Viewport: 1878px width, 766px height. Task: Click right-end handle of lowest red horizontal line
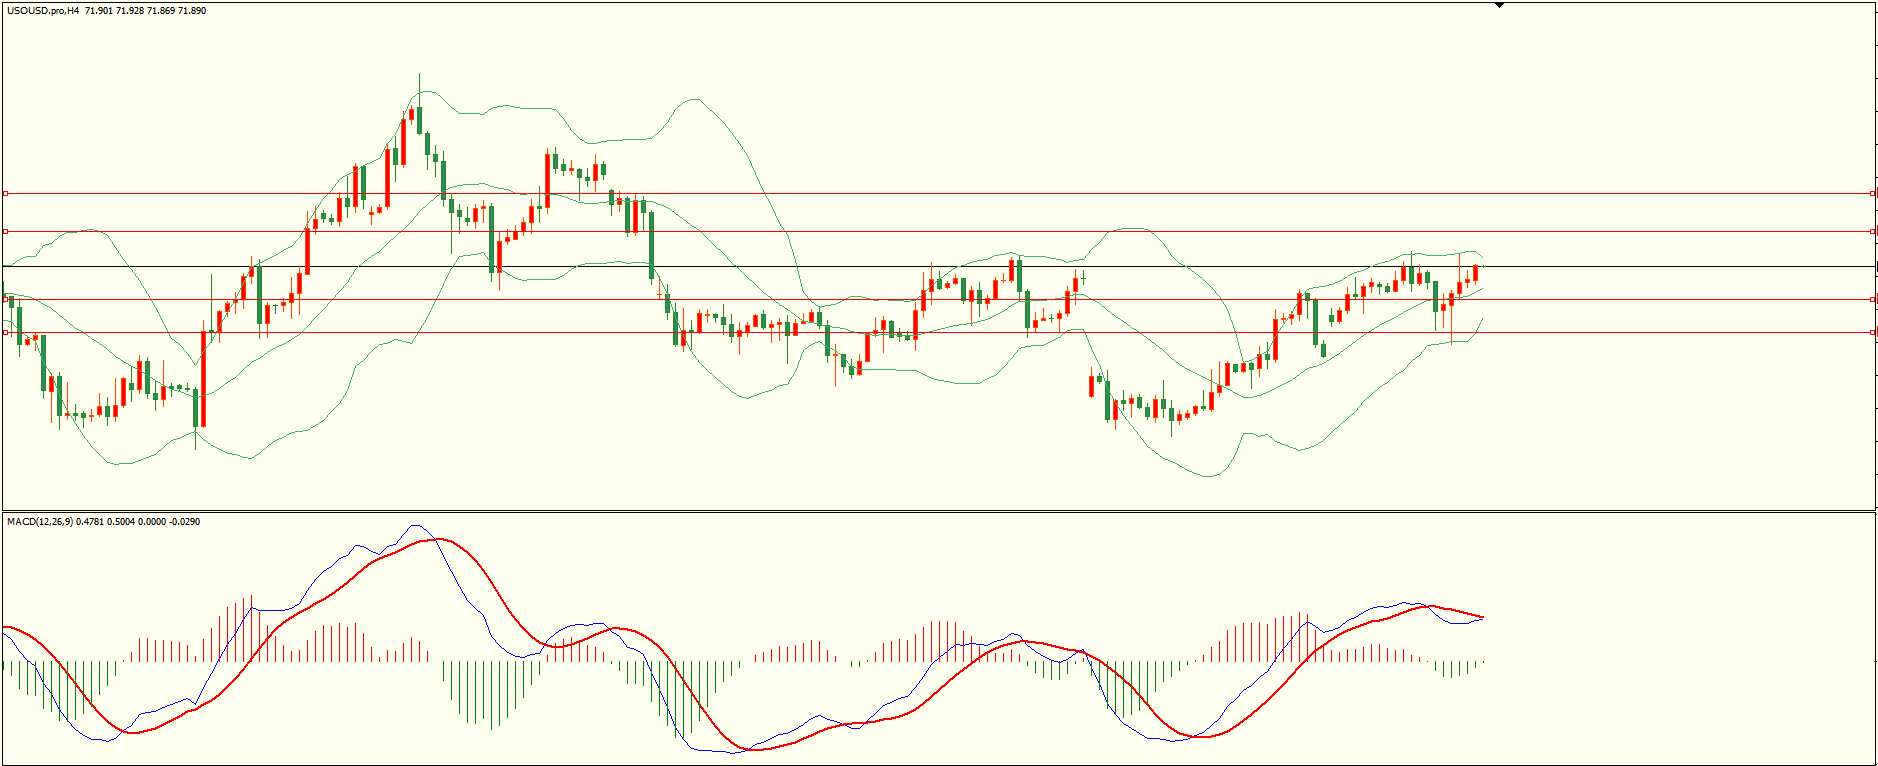(1872, 332)
